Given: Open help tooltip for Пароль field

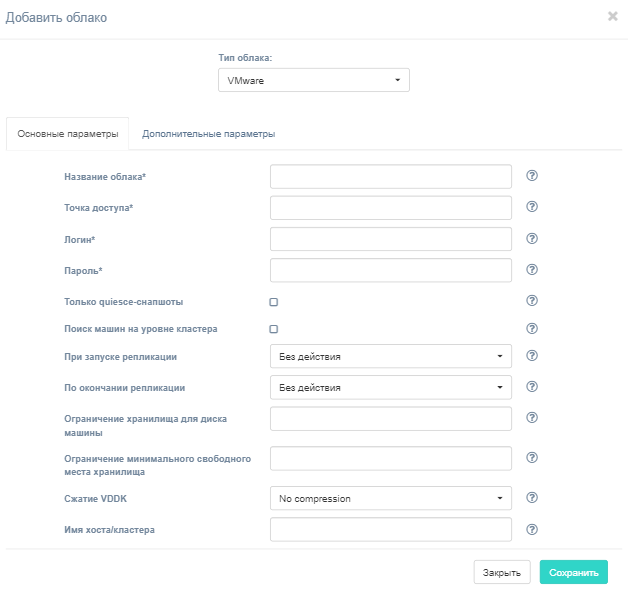Looking at the screenshot, I should pyautogui.click(x=531, y=269).
